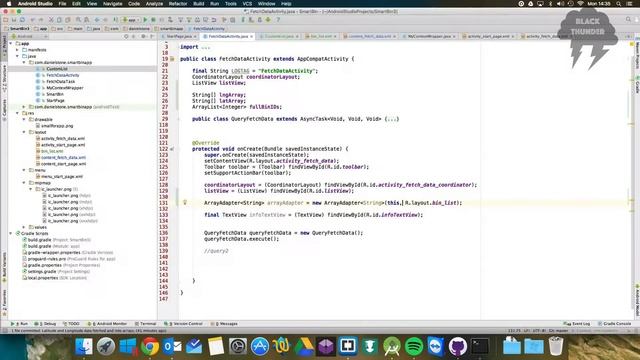The image size is (640, 360).
Task: Click the light bulb intention icon on line 131
Action: [184, 202]
